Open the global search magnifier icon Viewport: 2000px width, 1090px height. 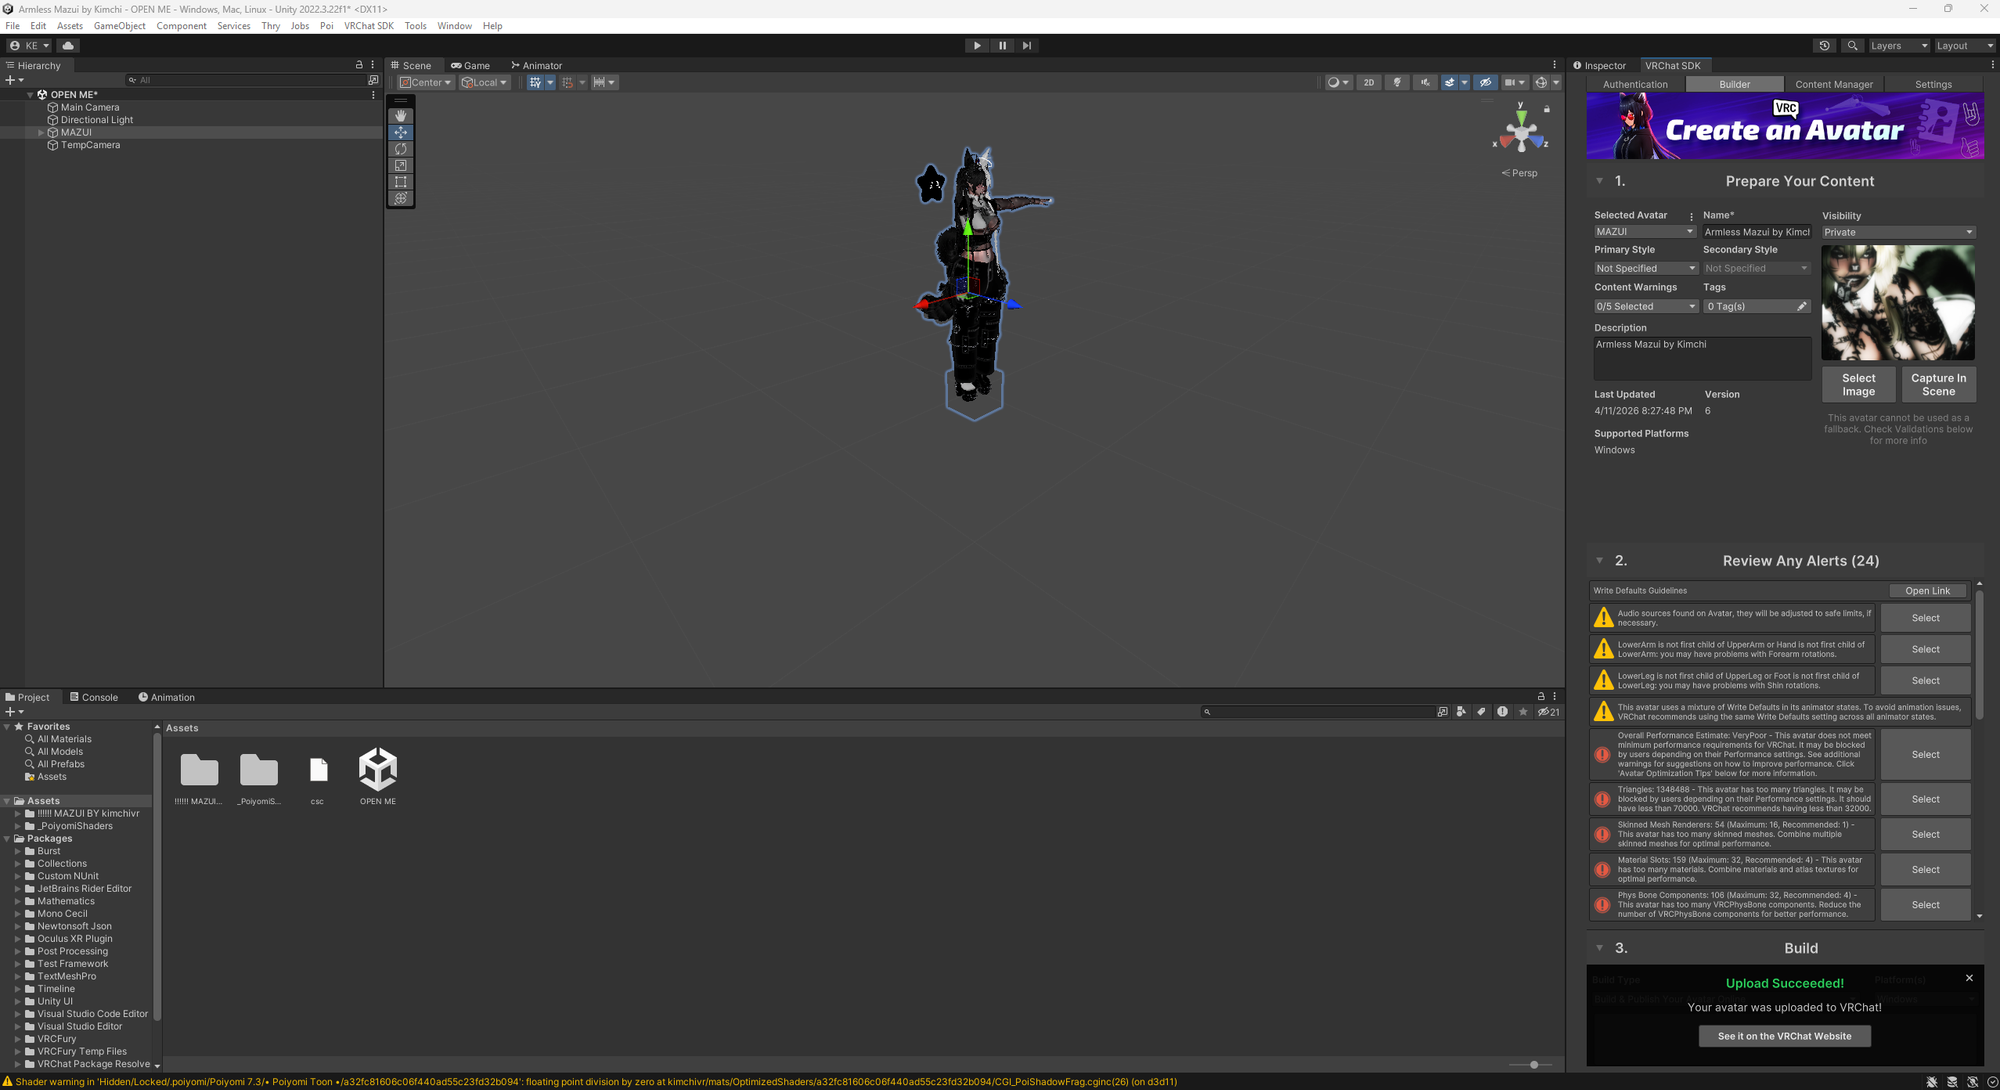point(1852,46)
